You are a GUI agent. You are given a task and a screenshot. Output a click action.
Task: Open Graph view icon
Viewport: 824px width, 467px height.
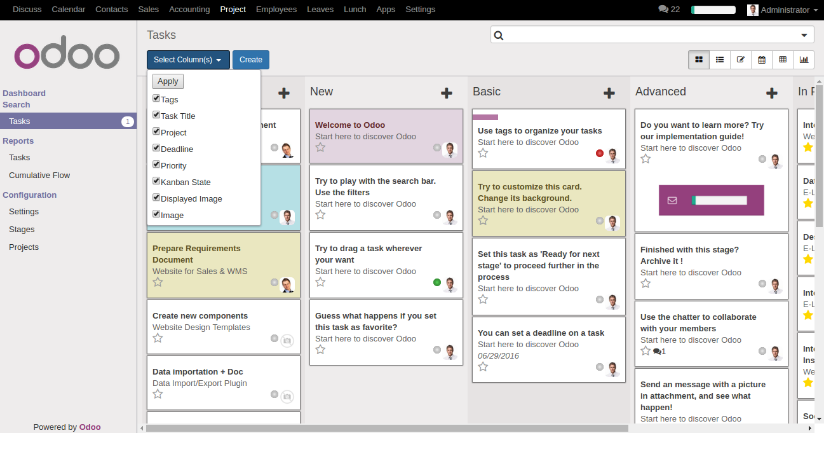point(804,60)
